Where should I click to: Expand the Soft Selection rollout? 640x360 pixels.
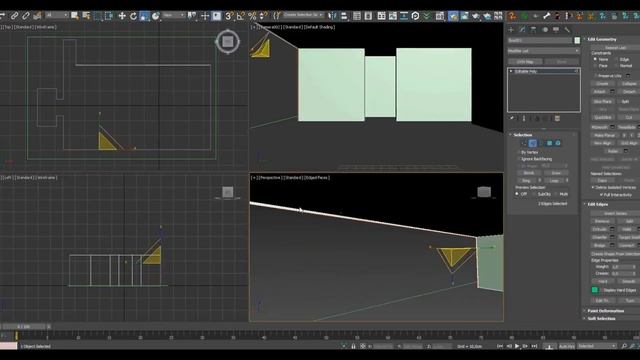(600, 318)
